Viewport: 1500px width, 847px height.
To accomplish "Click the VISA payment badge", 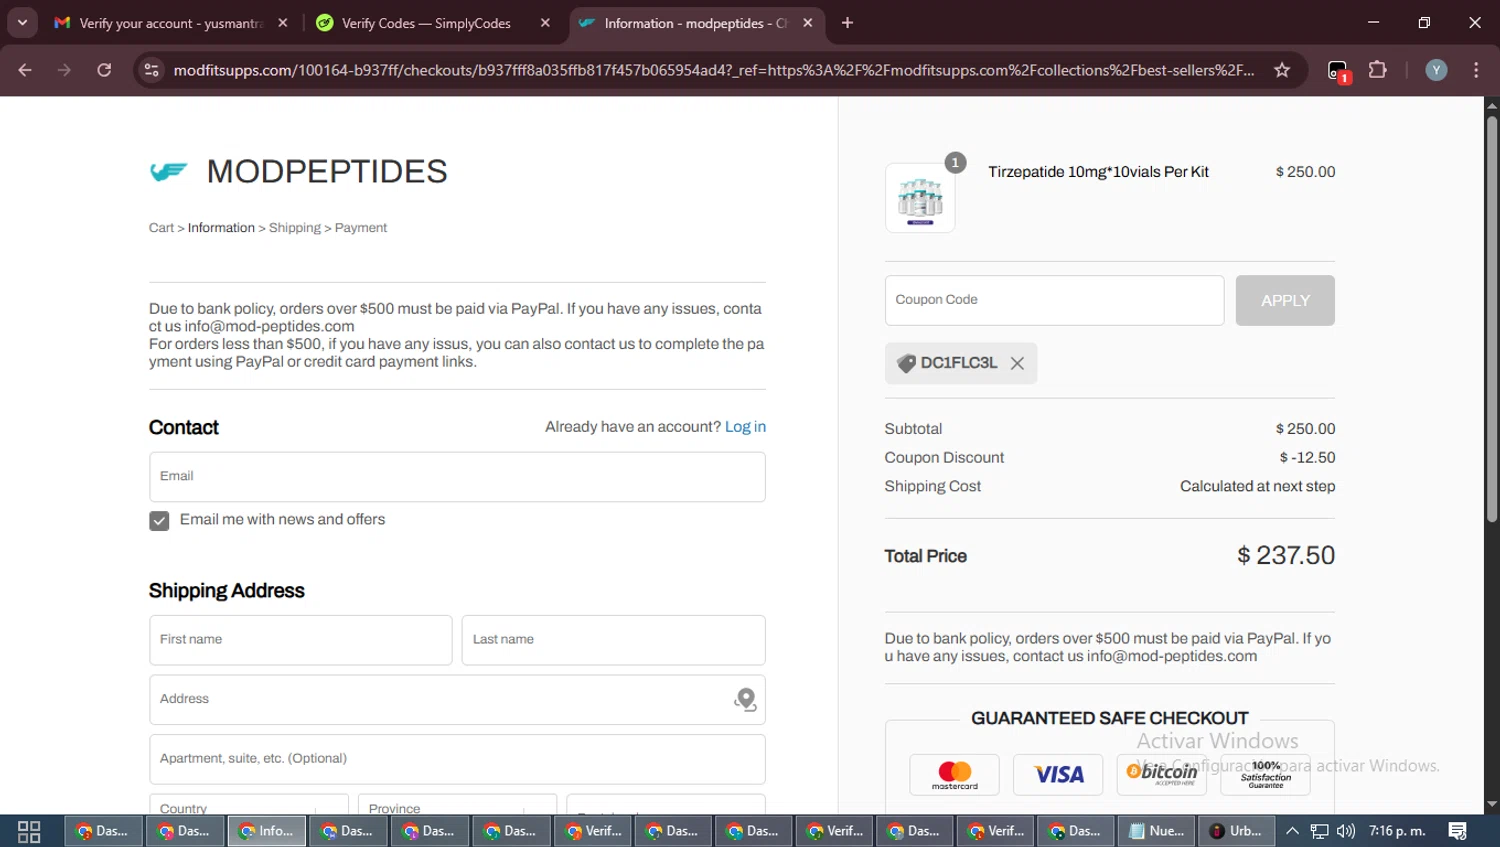I will tap(1058, 775).
